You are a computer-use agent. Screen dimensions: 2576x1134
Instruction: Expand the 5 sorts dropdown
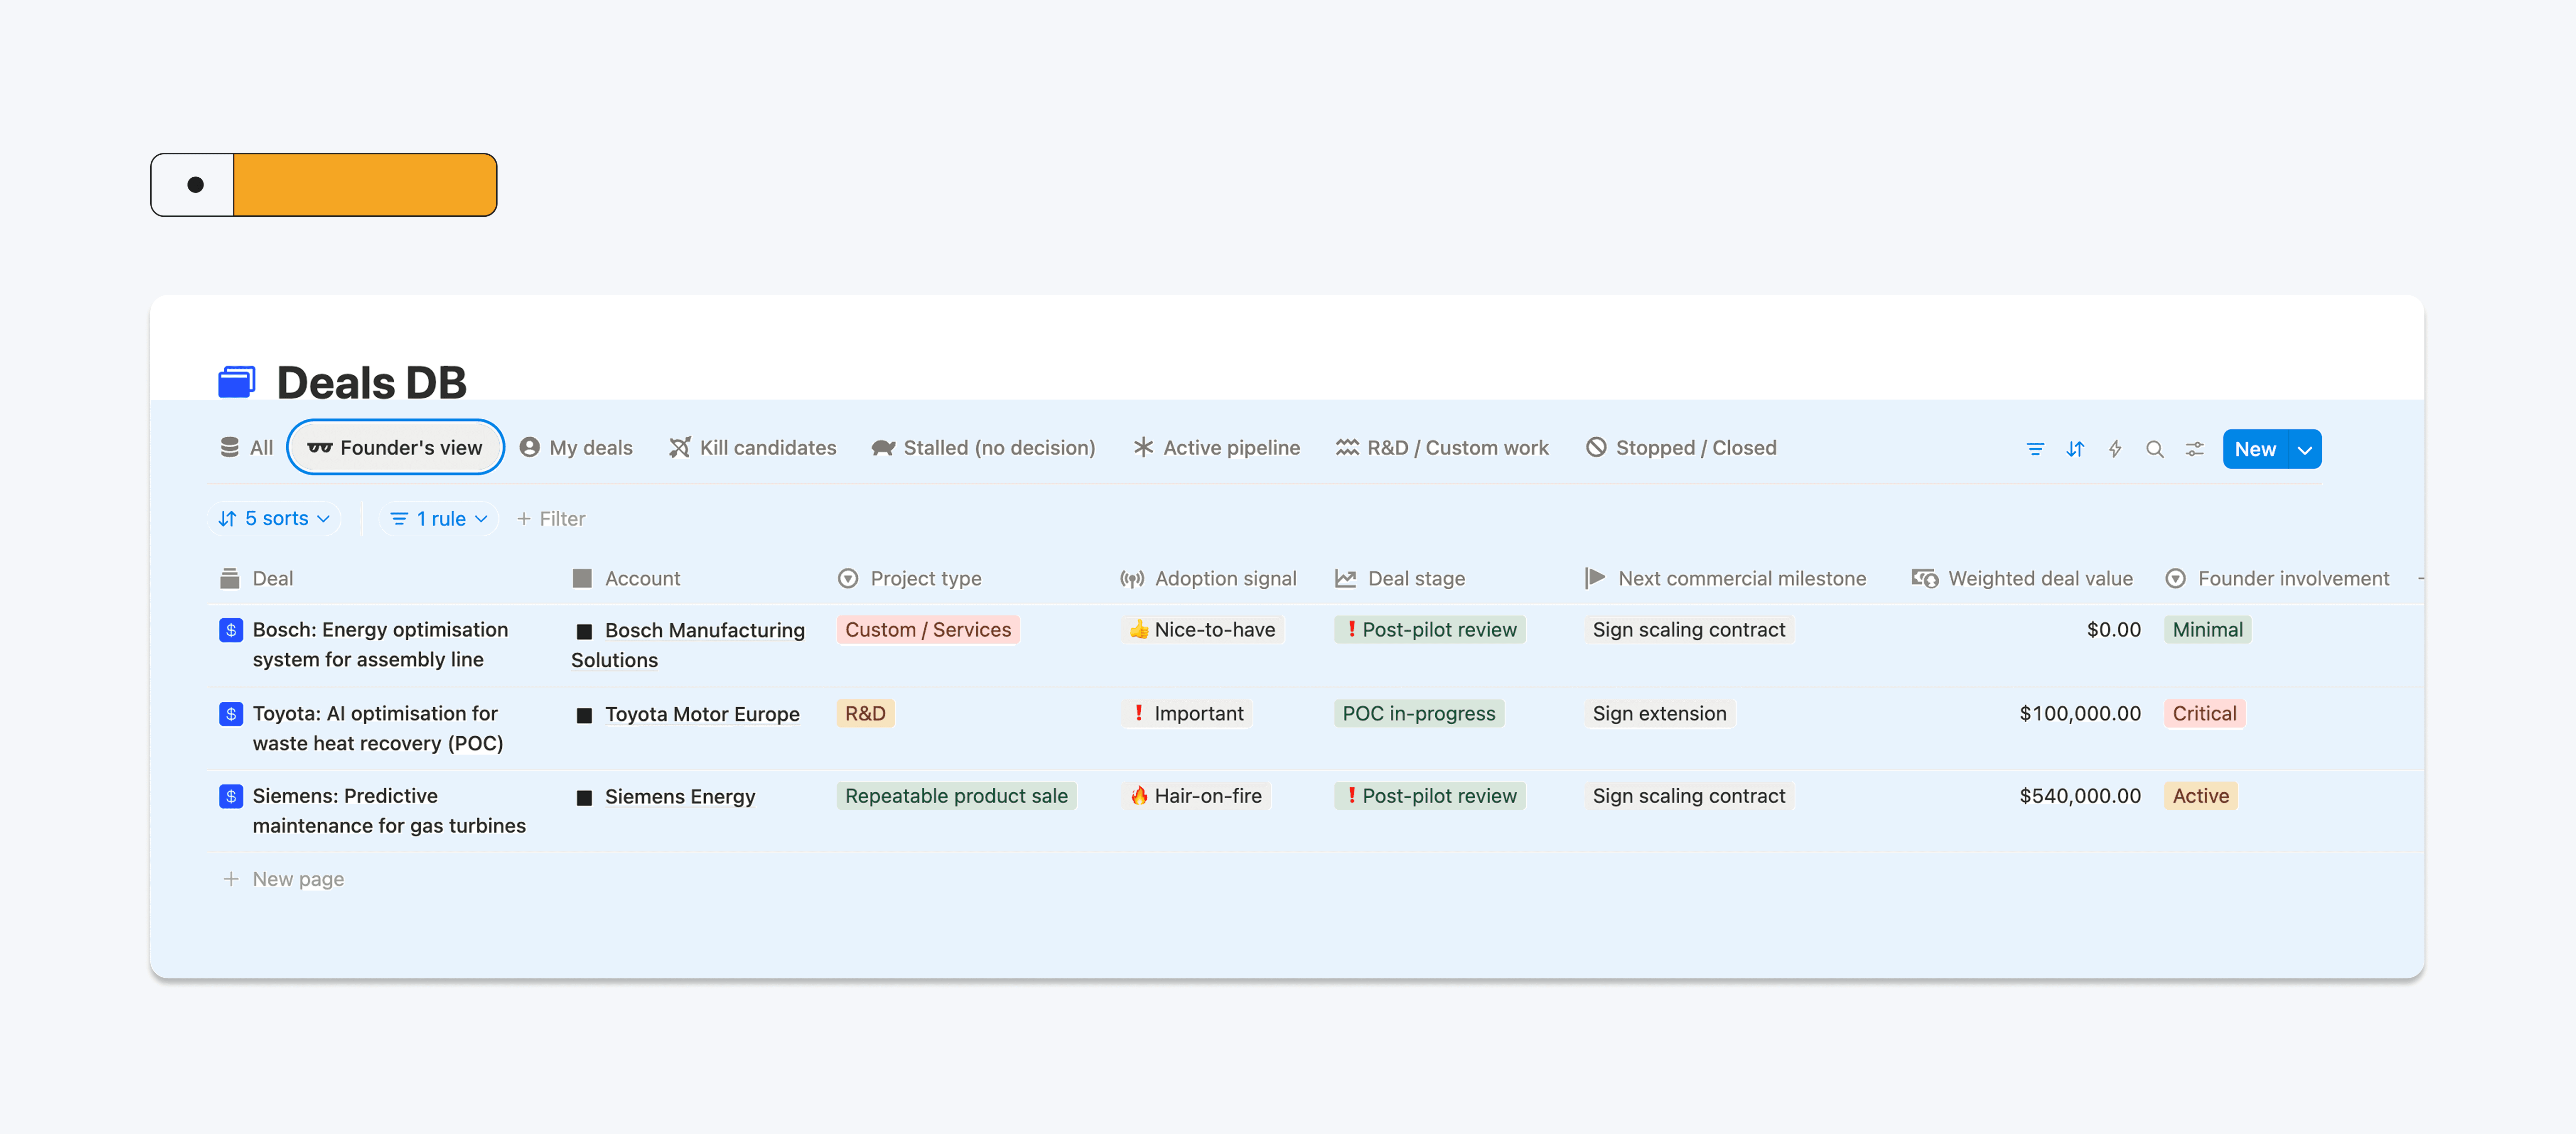click(x=274, y=518)
